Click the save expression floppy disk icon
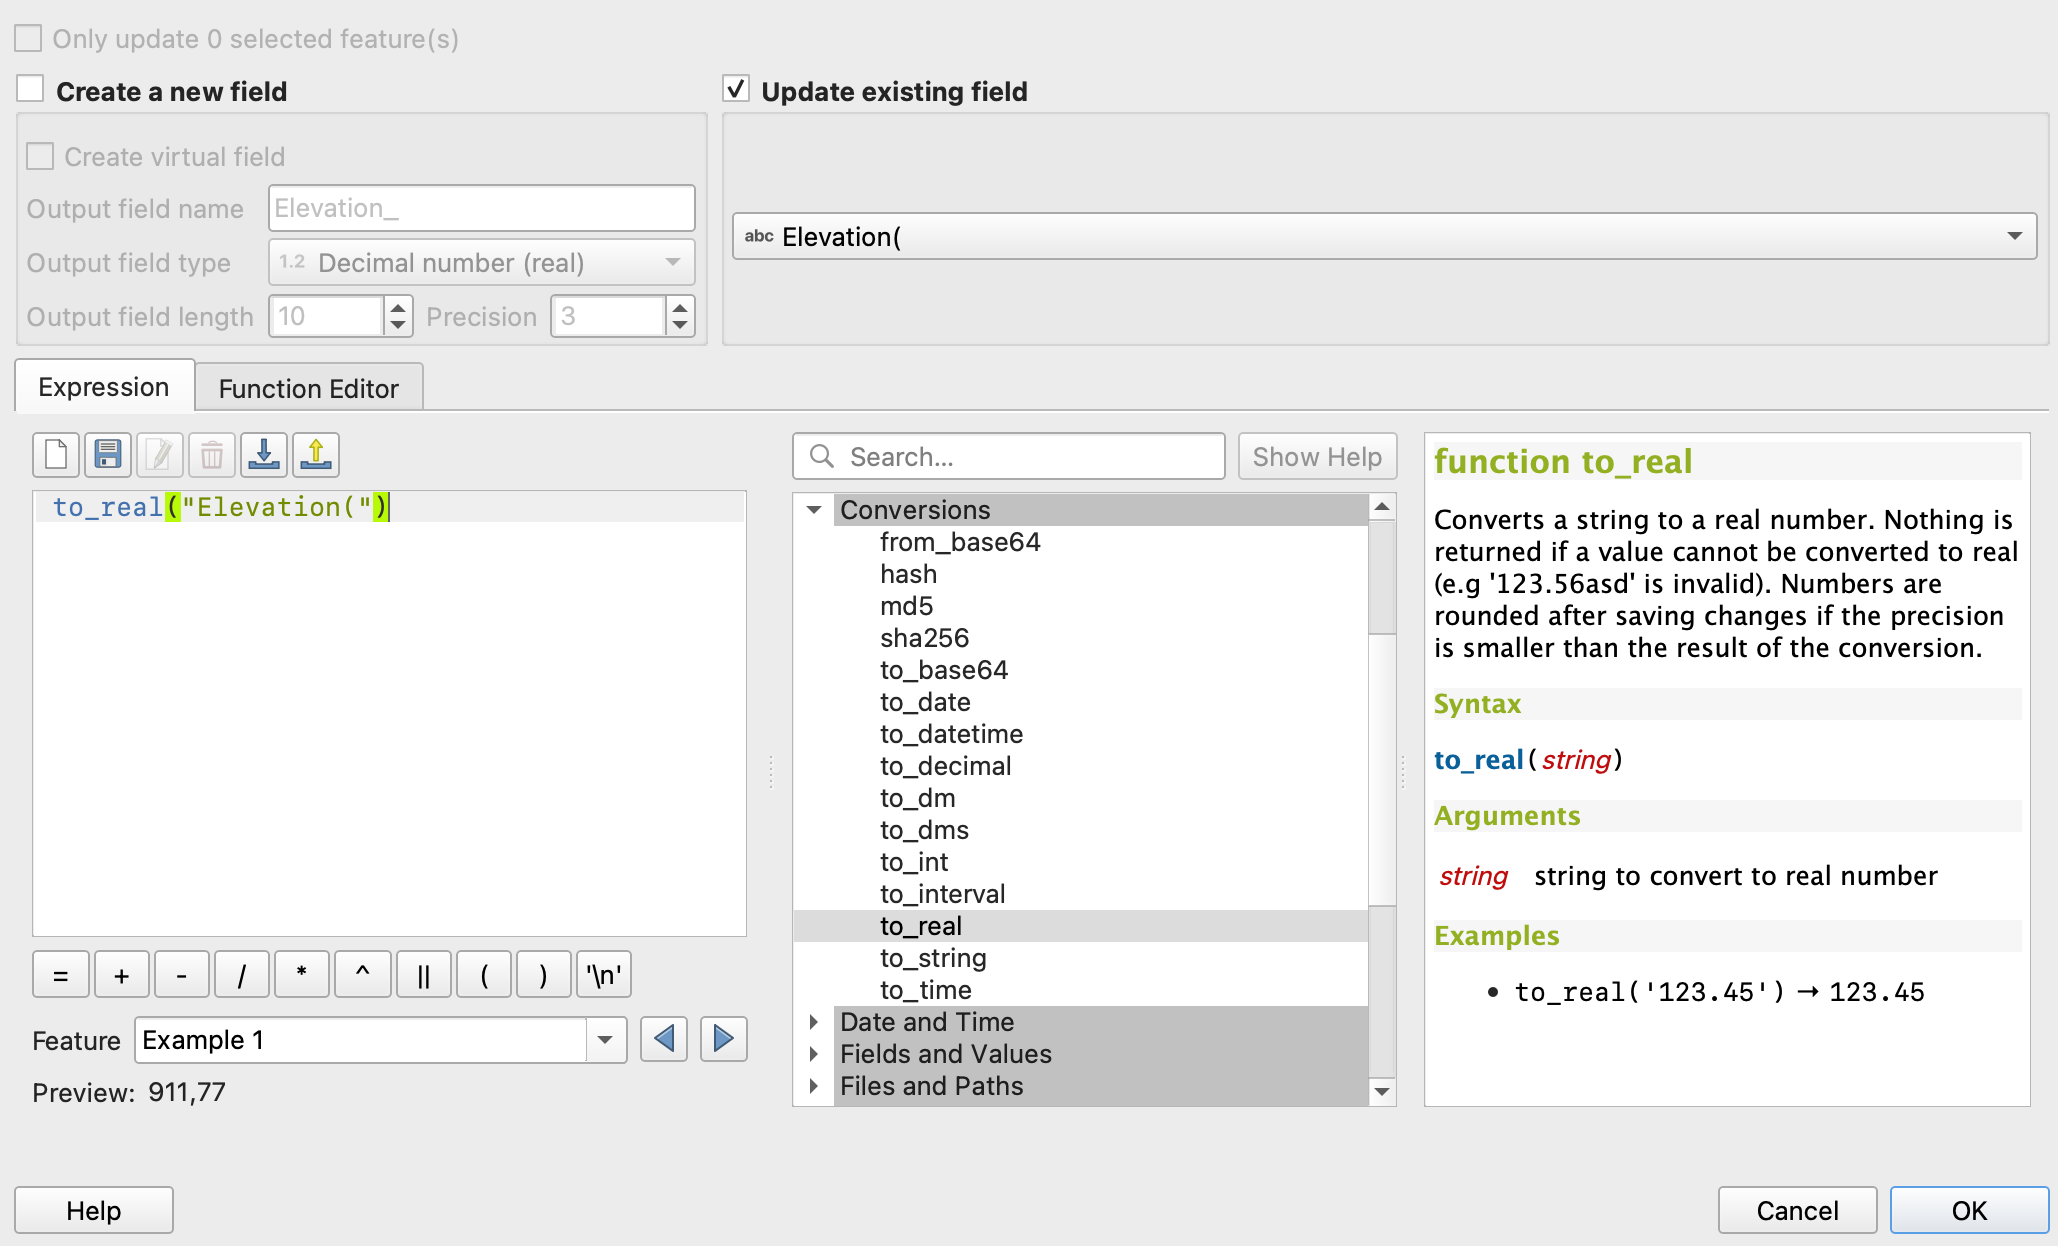This screenshot has height=1246, width=2058. pyautogui.click(x=108, y=455)
